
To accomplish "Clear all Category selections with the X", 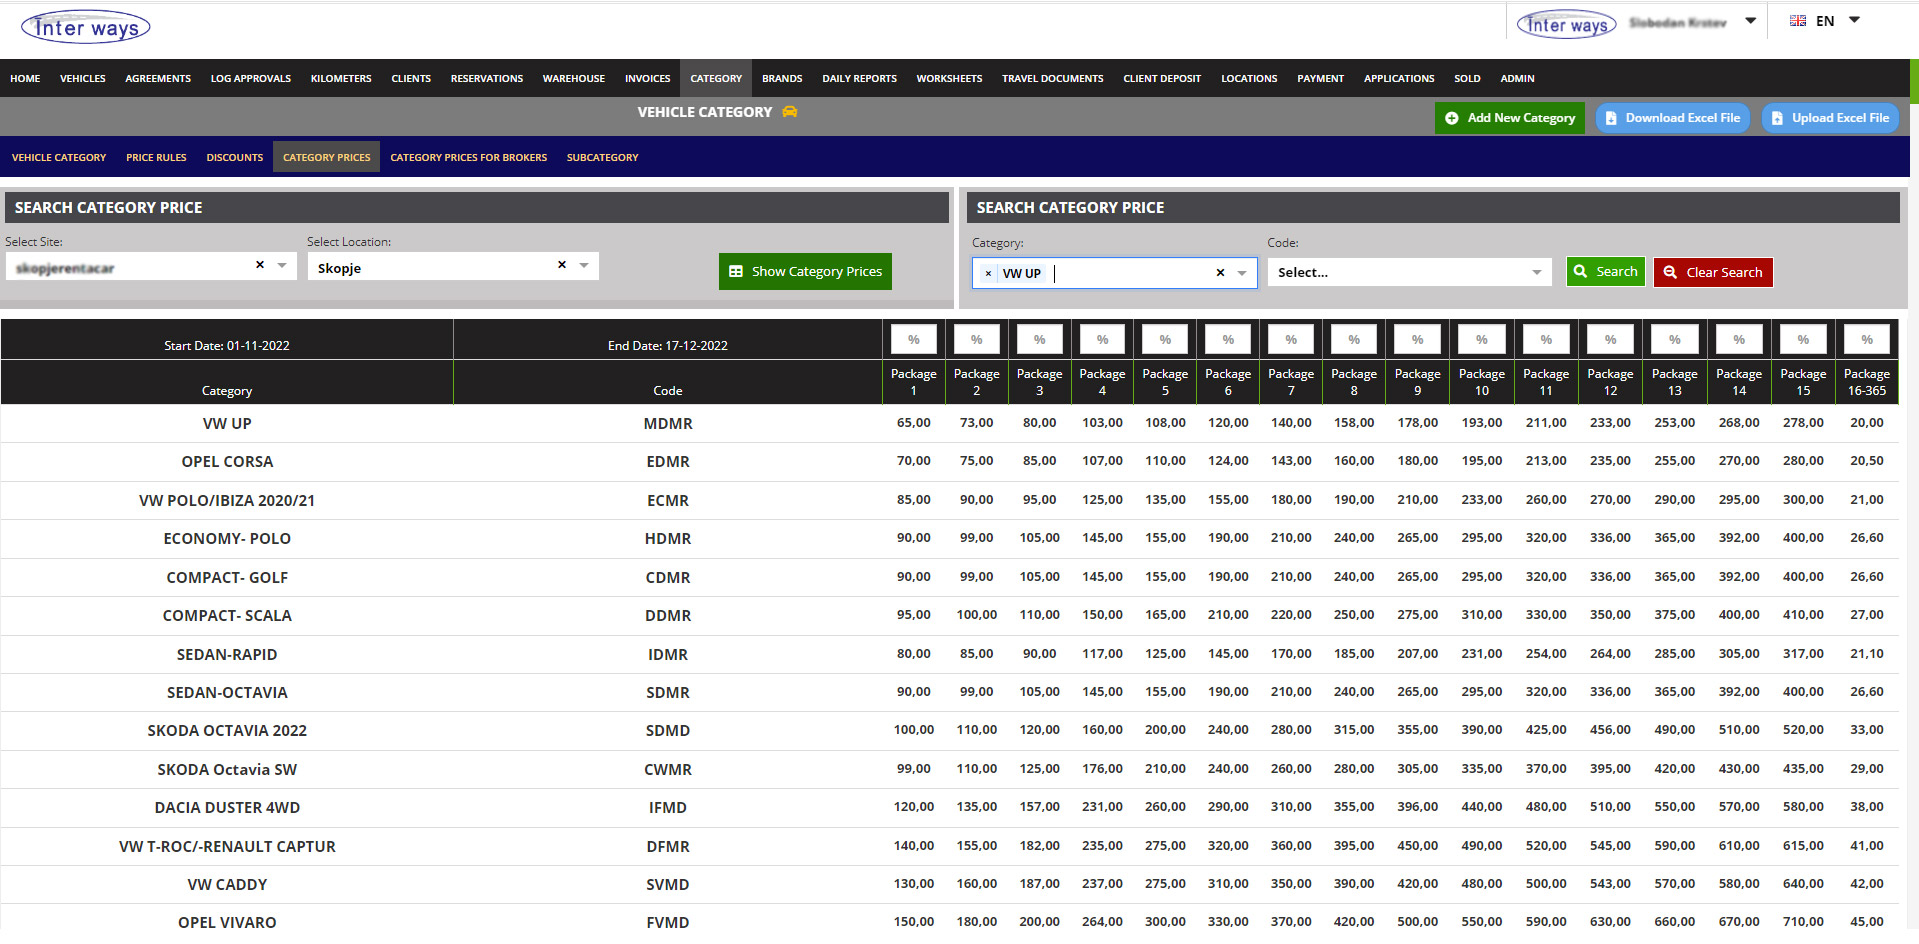I will tap(1220, 272).
